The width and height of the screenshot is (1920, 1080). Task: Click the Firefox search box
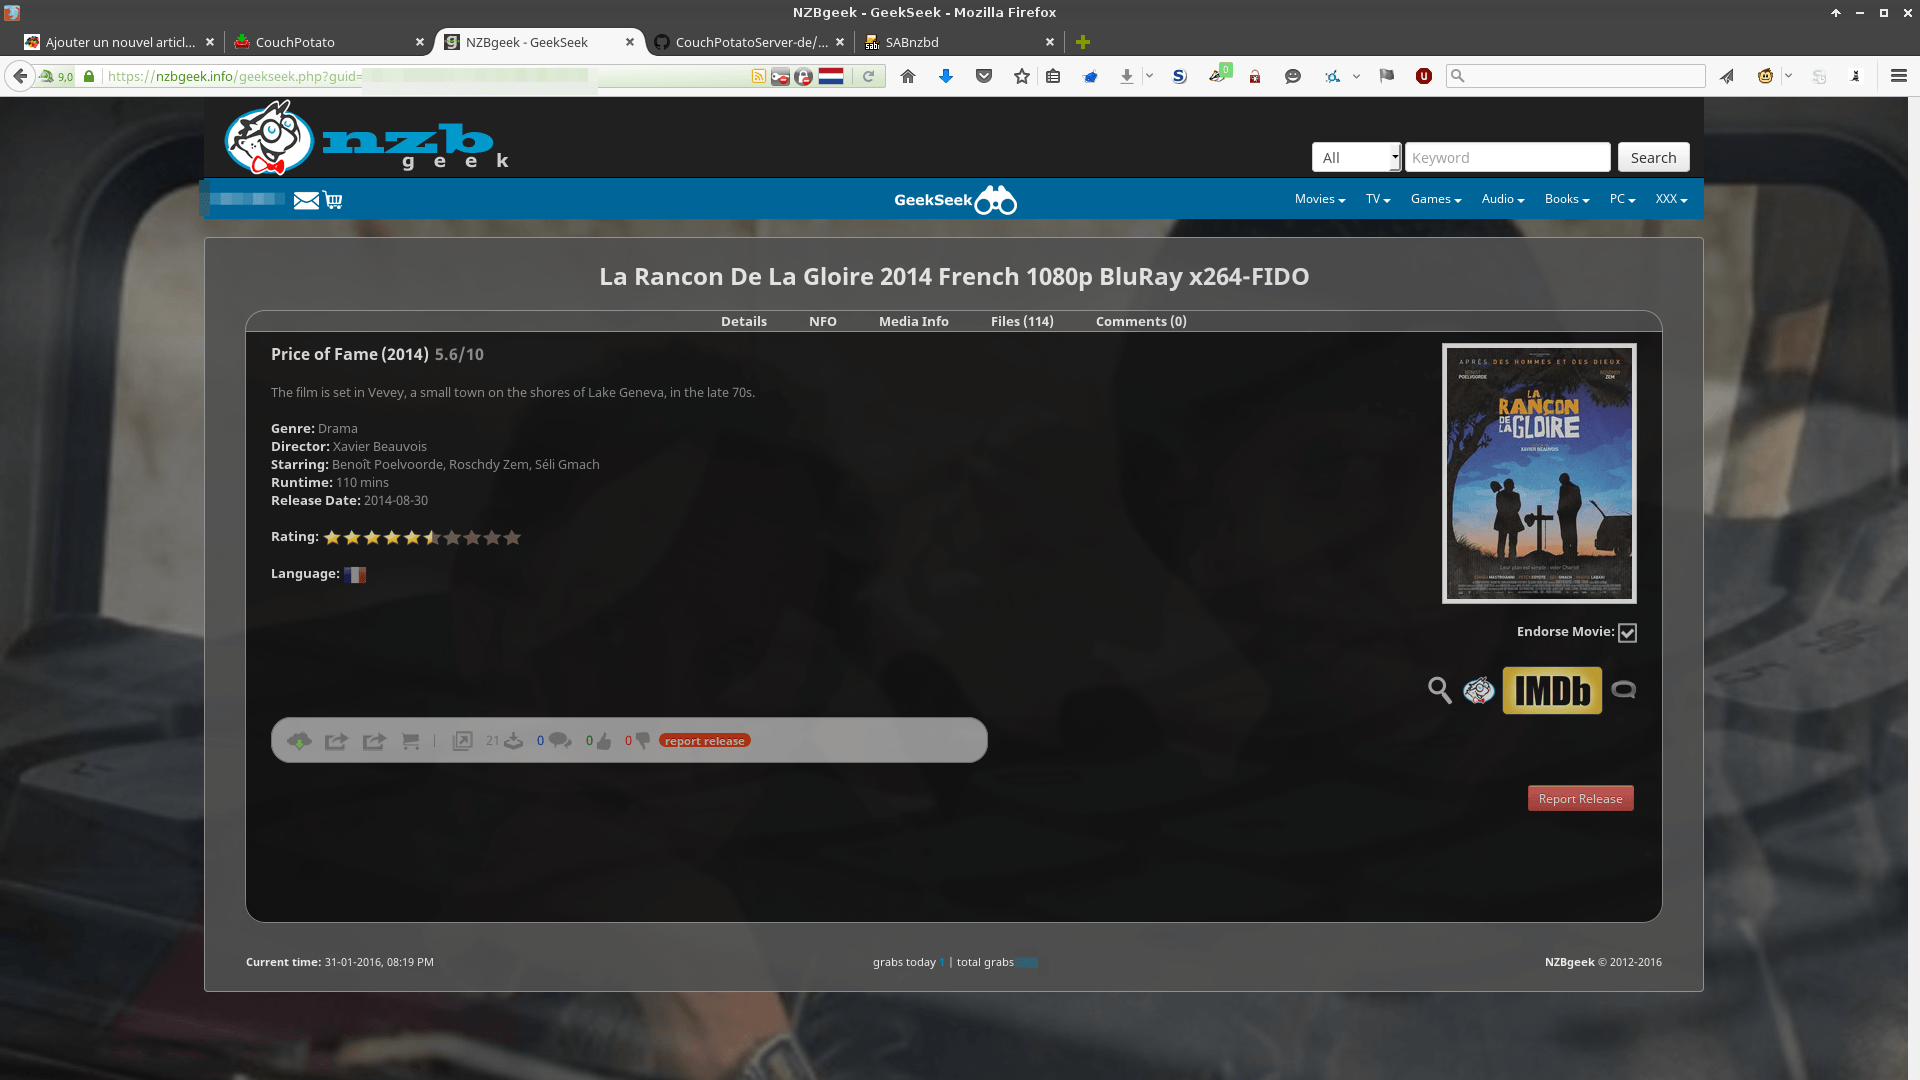1576,76
